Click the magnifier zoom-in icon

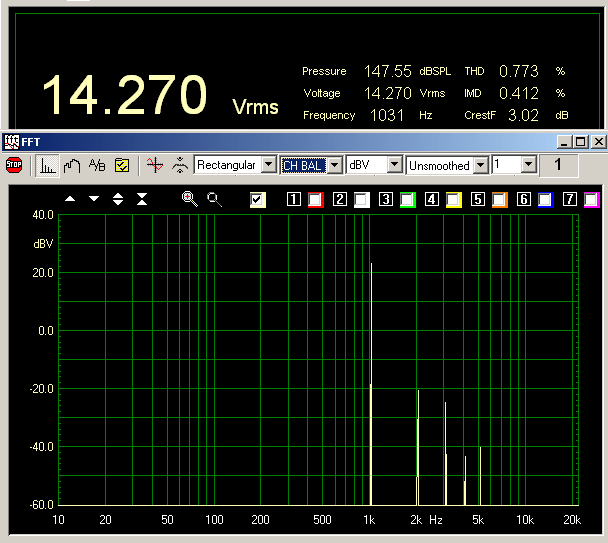[189, 199]
